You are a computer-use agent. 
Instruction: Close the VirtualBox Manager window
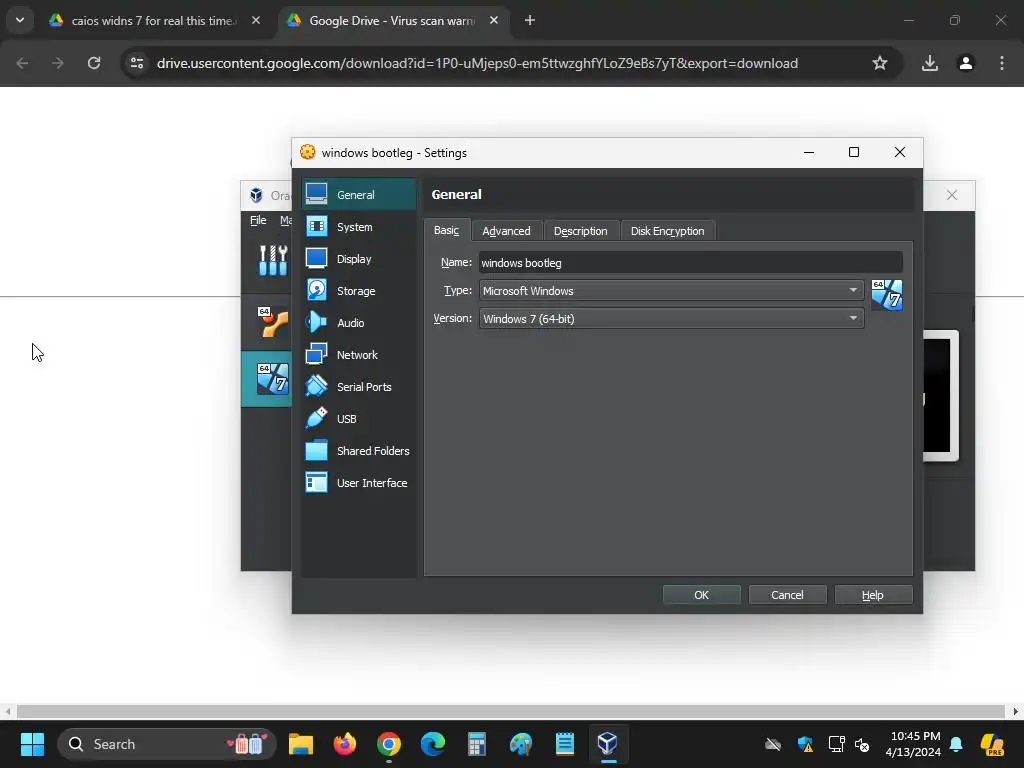click(x=952, y=195)
